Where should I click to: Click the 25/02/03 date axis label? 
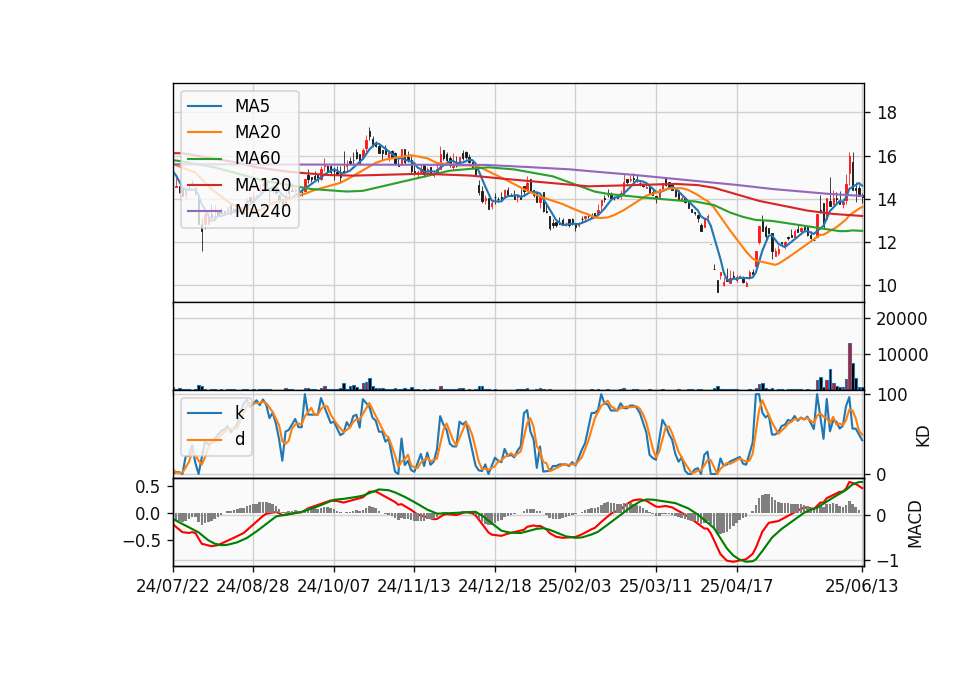[x=575, y=586]
